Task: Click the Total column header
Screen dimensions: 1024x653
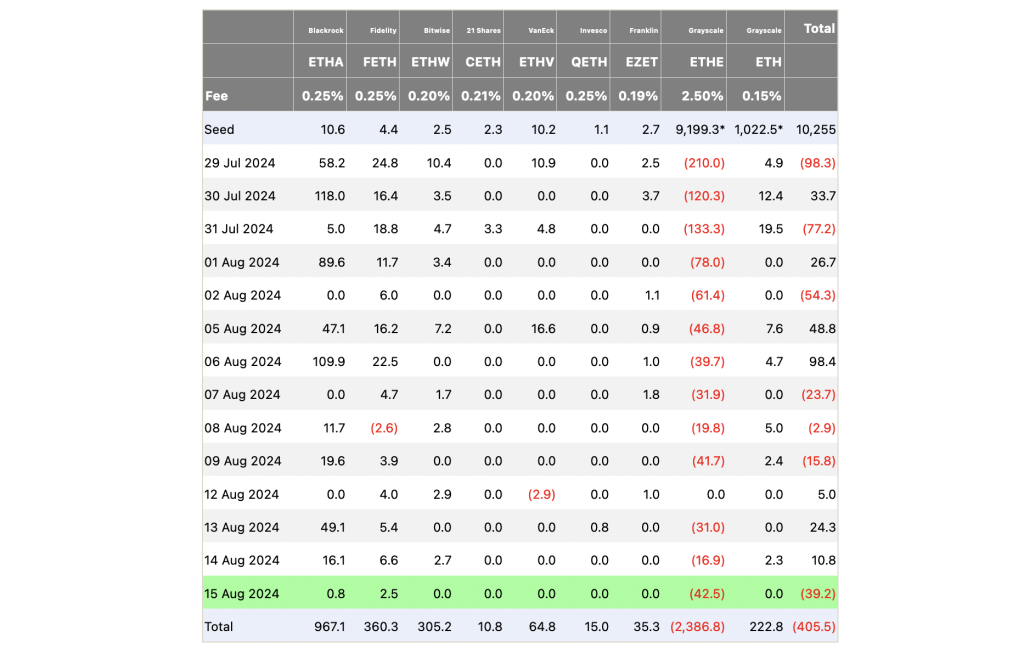Action: (819, 29)
